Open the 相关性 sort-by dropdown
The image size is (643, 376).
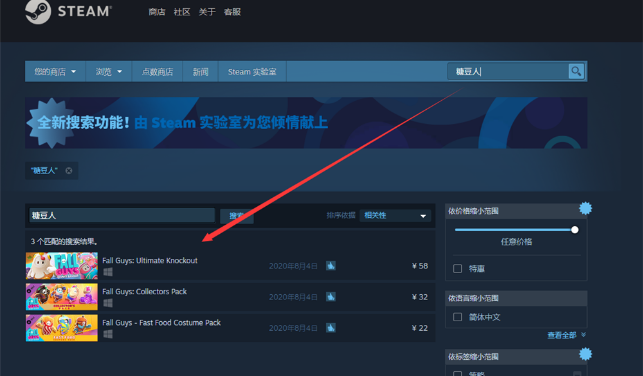pyautogui.click(x=395, y=215)
